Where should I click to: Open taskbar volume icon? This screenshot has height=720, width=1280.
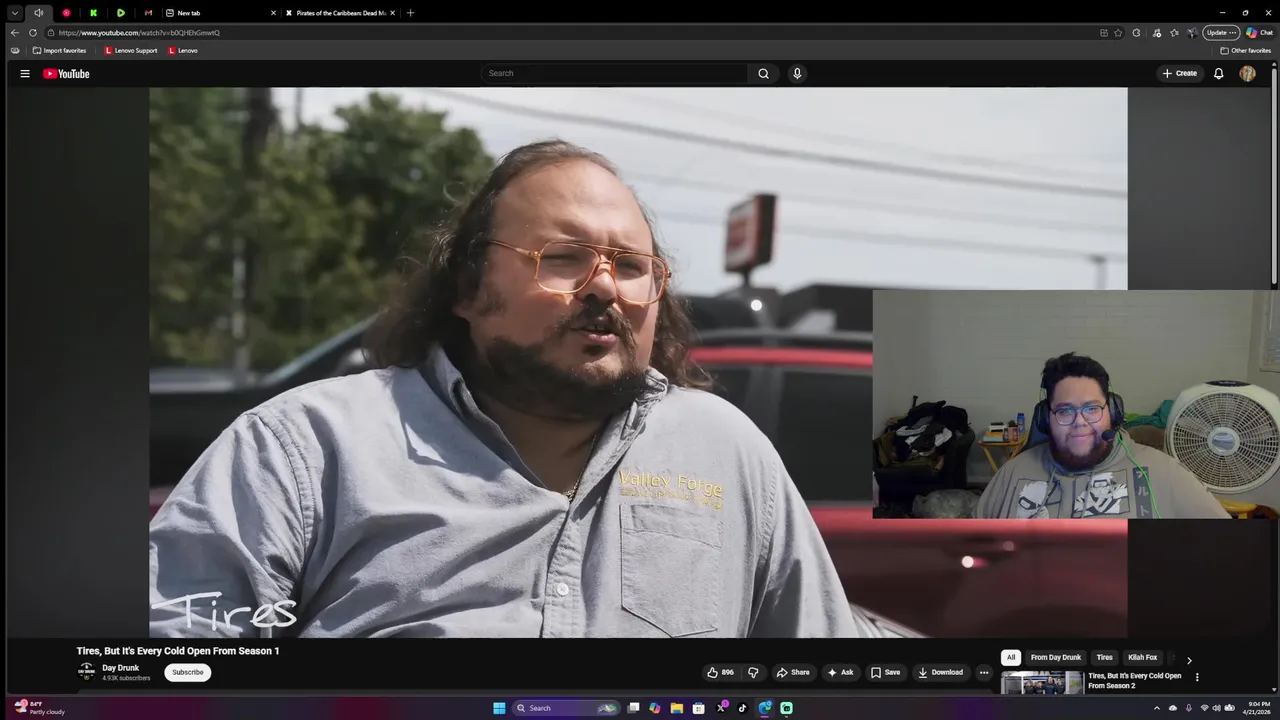pyautogui.click(x=1217, y=708)
